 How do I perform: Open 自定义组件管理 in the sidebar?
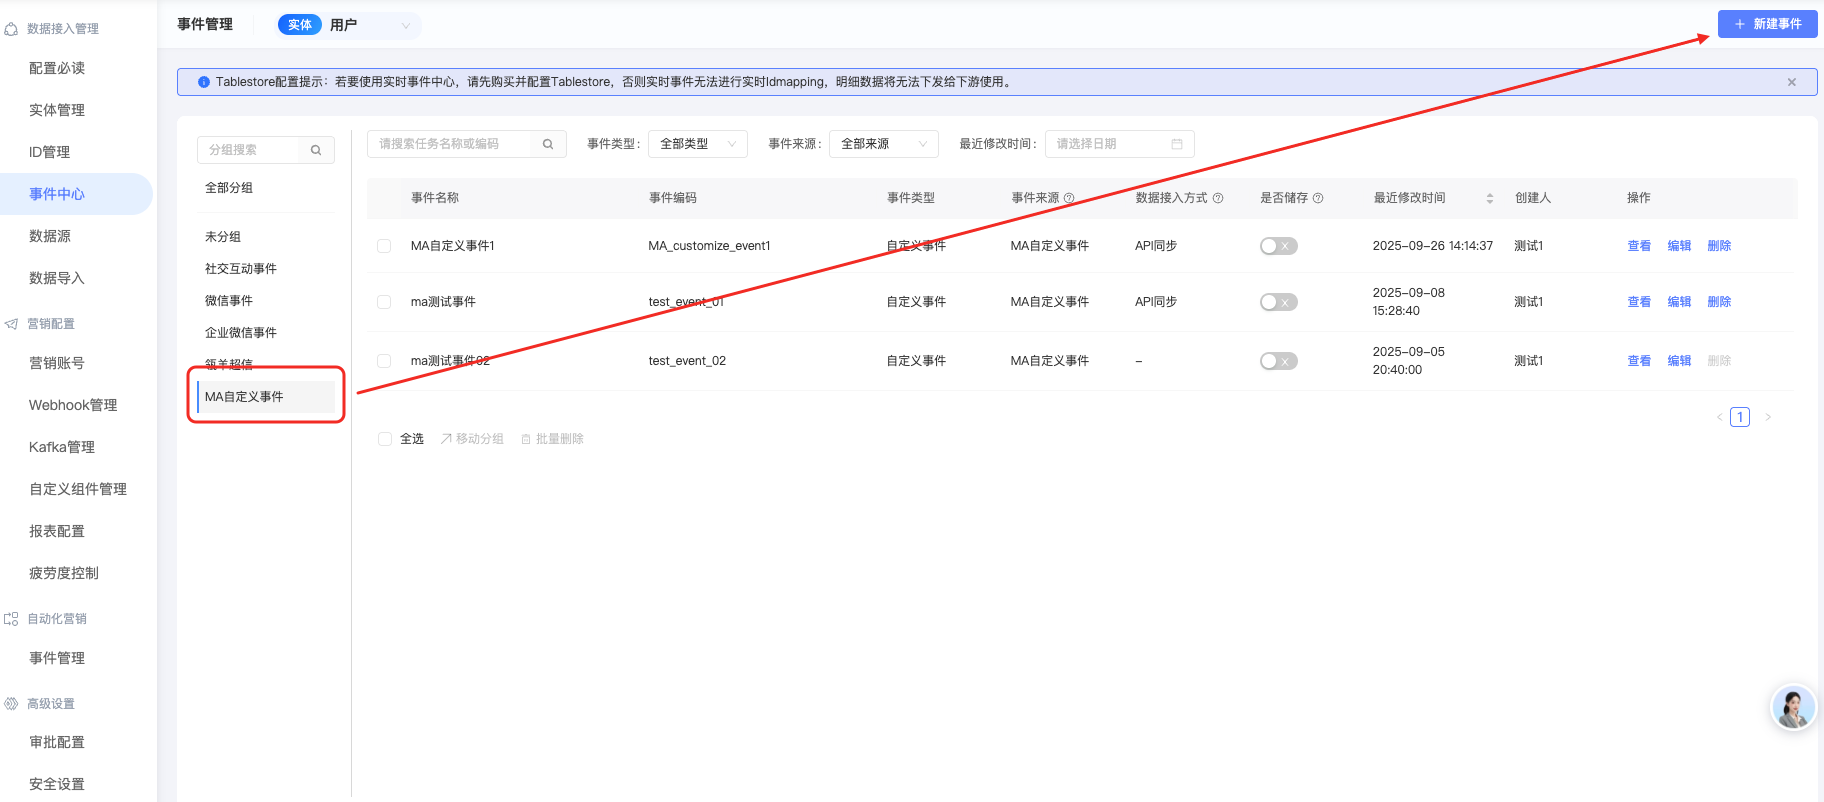pos(78,489)
